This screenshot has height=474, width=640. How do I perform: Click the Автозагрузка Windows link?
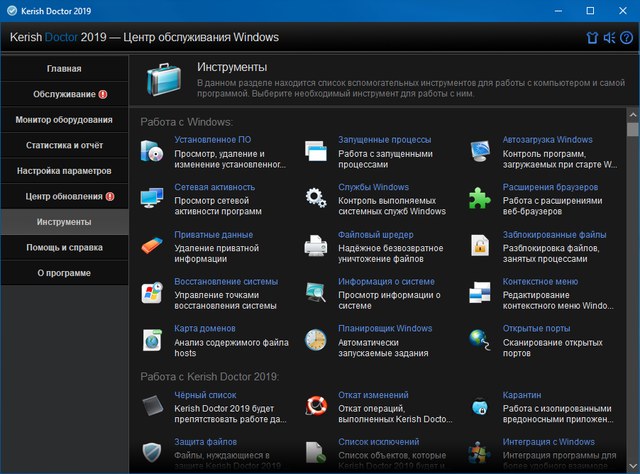coord(547,140)
